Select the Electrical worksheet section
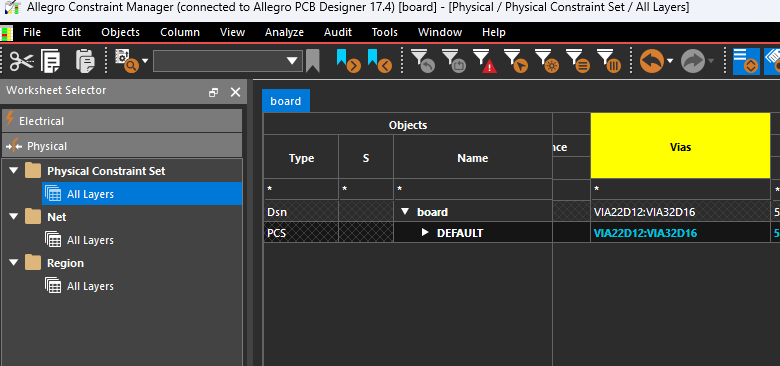The width and height of the screenshot is (780, 366). pyautogui.click(x=122, y=121)
